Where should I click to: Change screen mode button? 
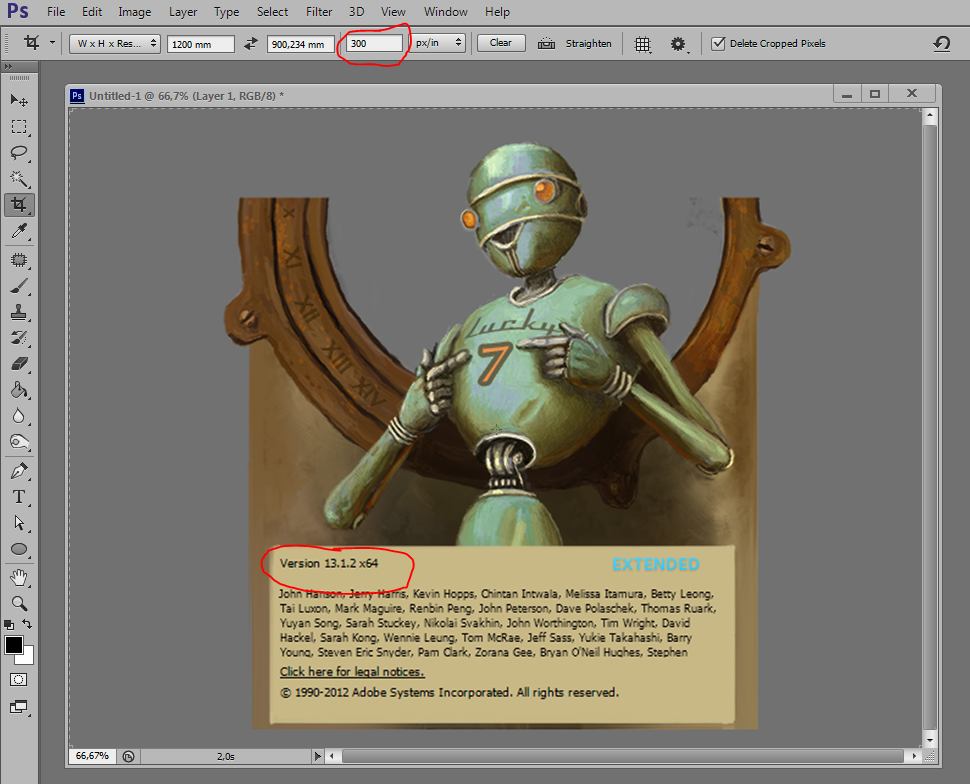[19, 707]
